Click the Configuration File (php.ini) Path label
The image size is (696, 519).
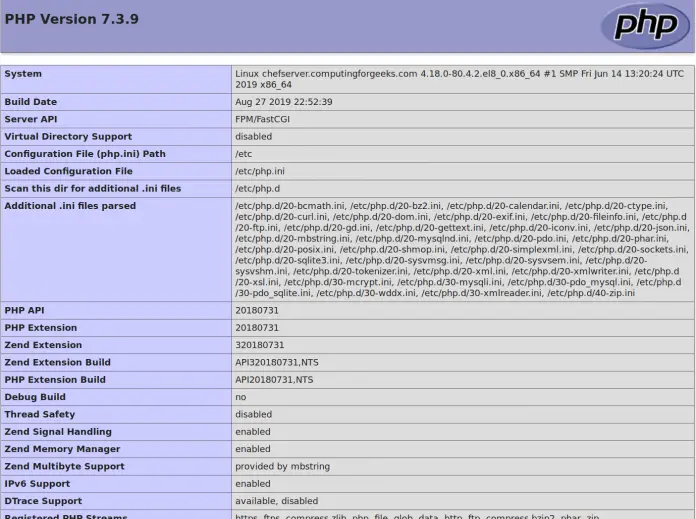[85, 154]
